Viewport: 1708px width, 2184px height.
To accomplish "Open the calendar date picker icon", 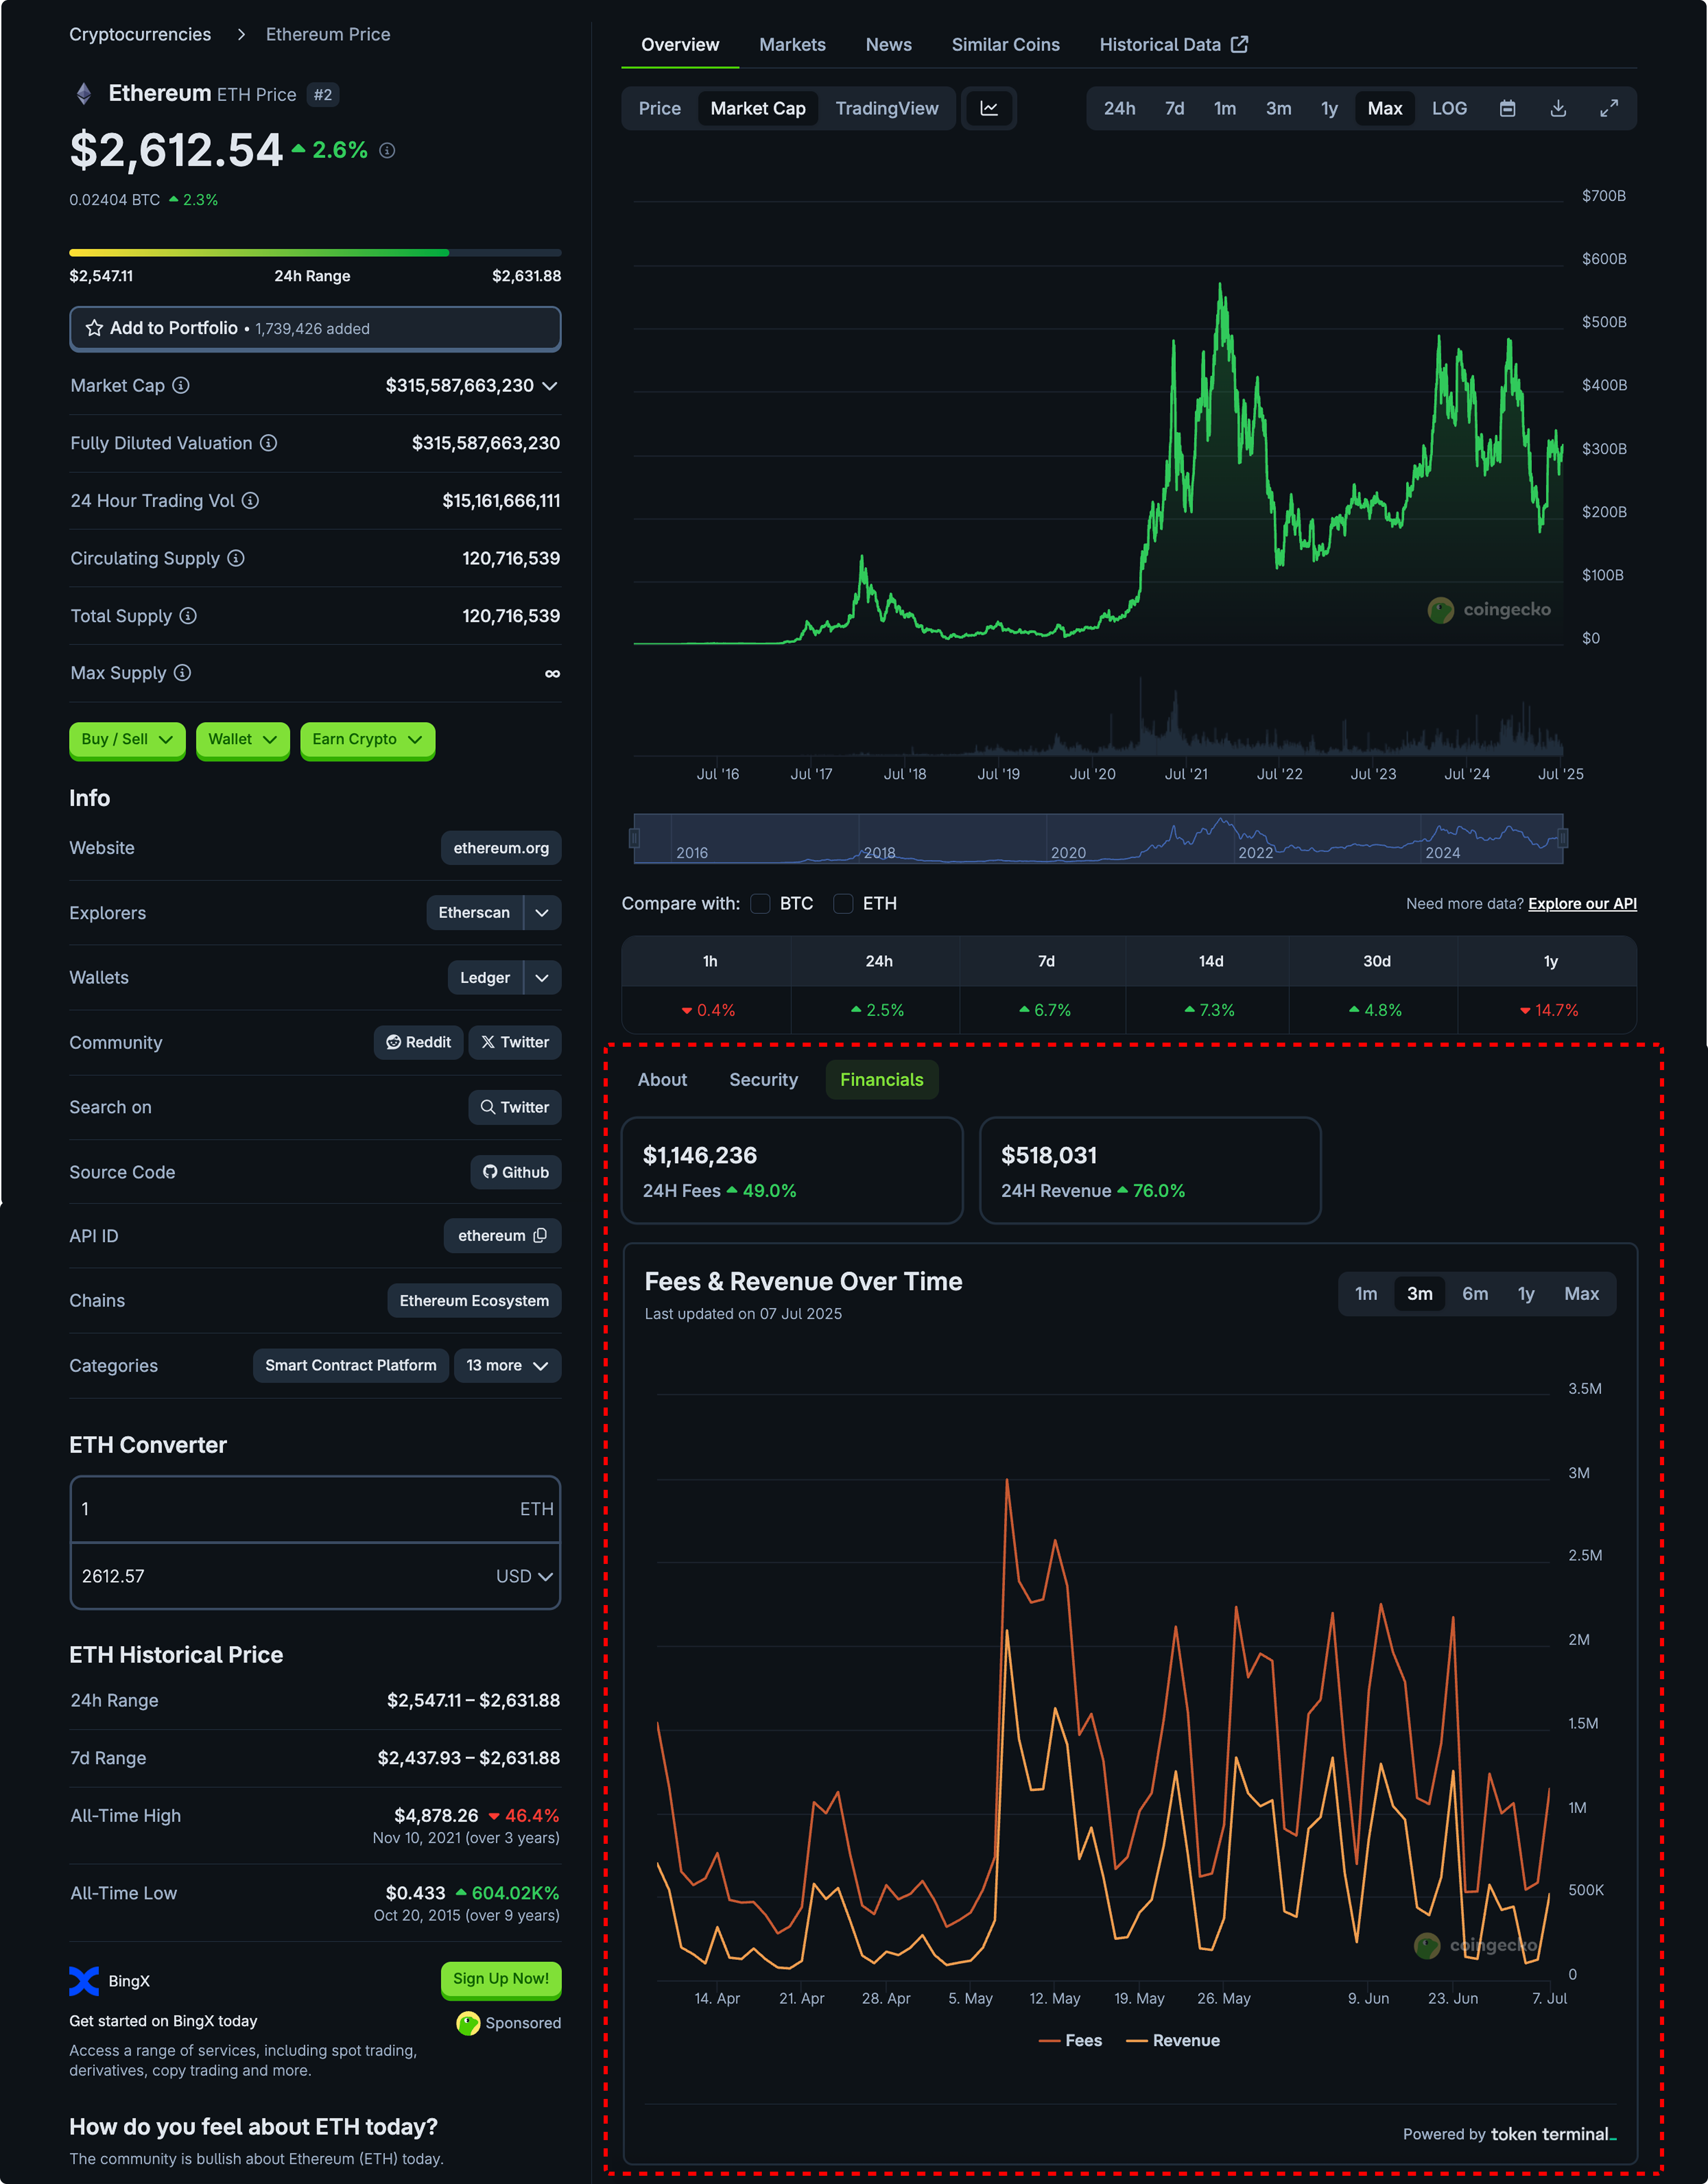I will (x=1507, y=108).
